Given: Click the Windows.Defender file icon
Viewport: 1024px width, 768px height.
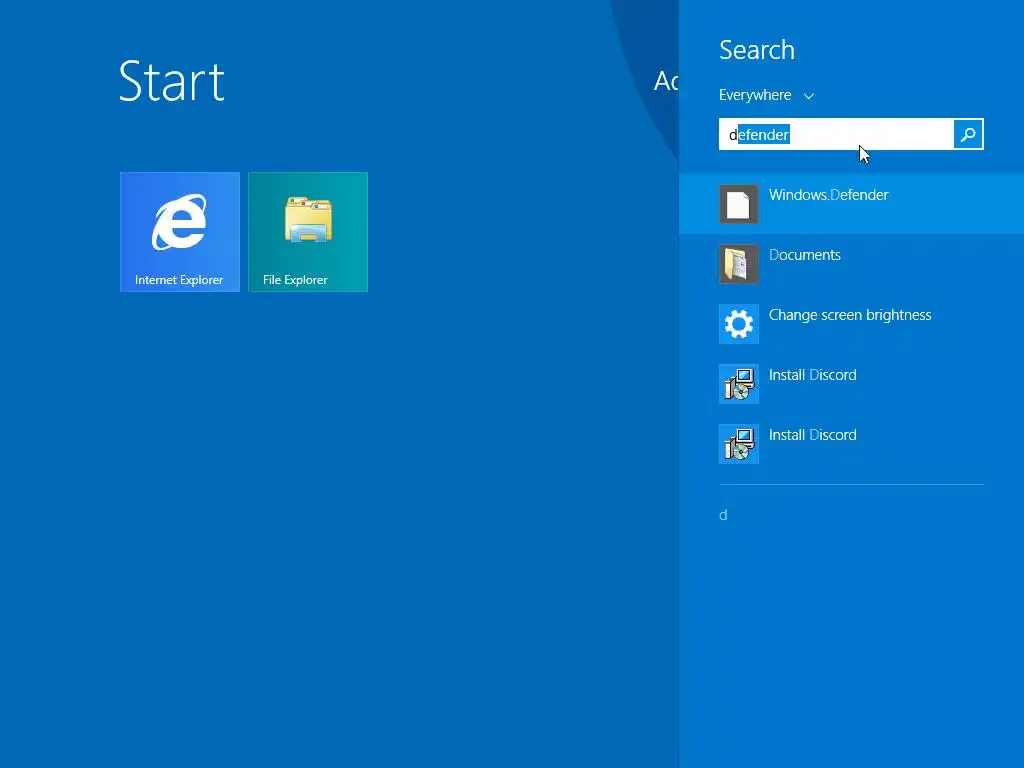Looking at the screenshot, I should pyautogui.click(x=739, y=204).
